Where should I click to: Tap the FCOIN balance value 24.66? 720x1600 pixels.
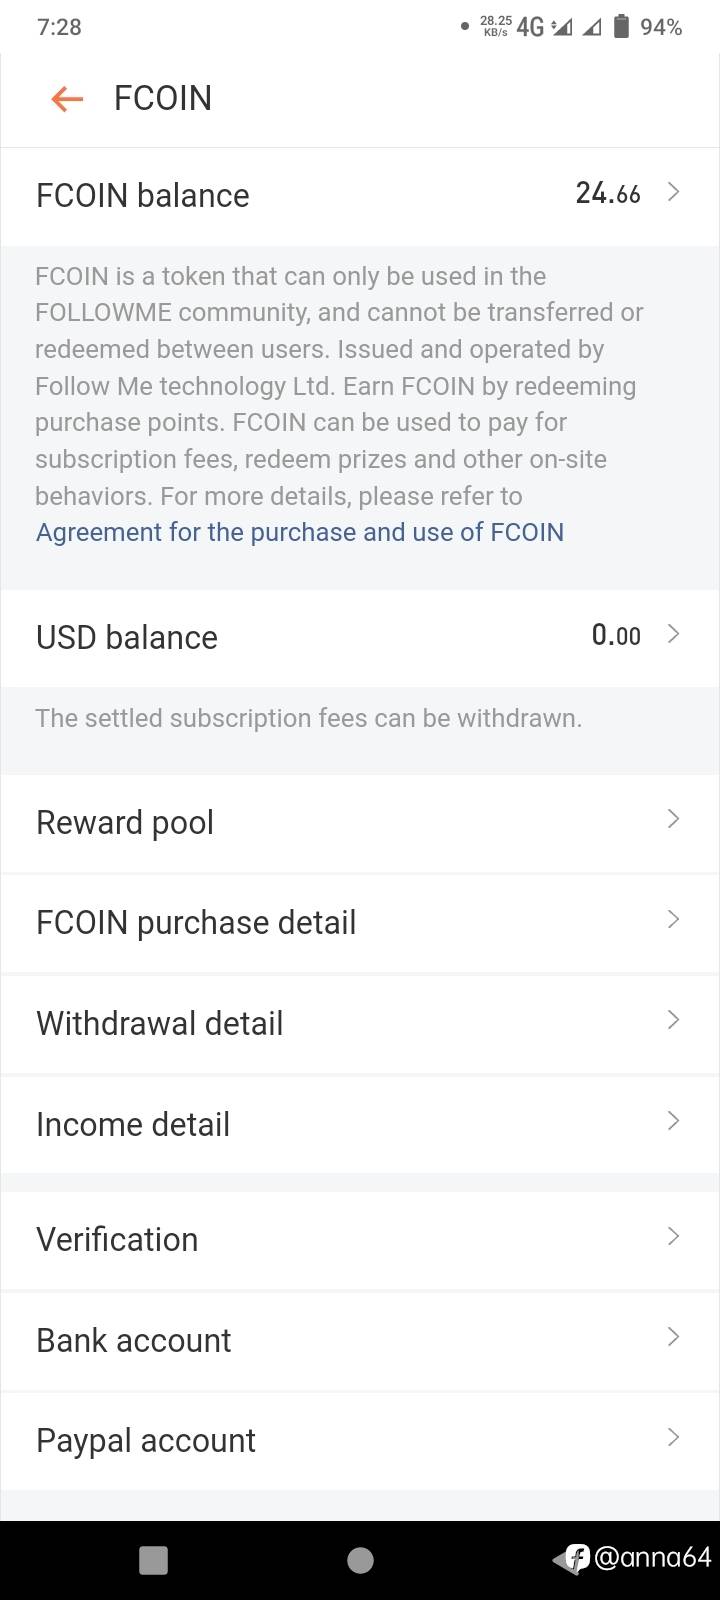pyautogui.click(x=608, y=193)
